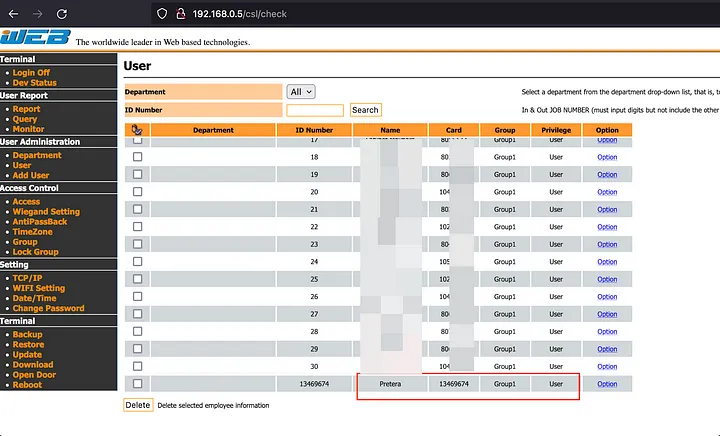Go to Wiegand Setting in sidebar
The width and height of the screenshot is (720, 436).
point(46,211)
